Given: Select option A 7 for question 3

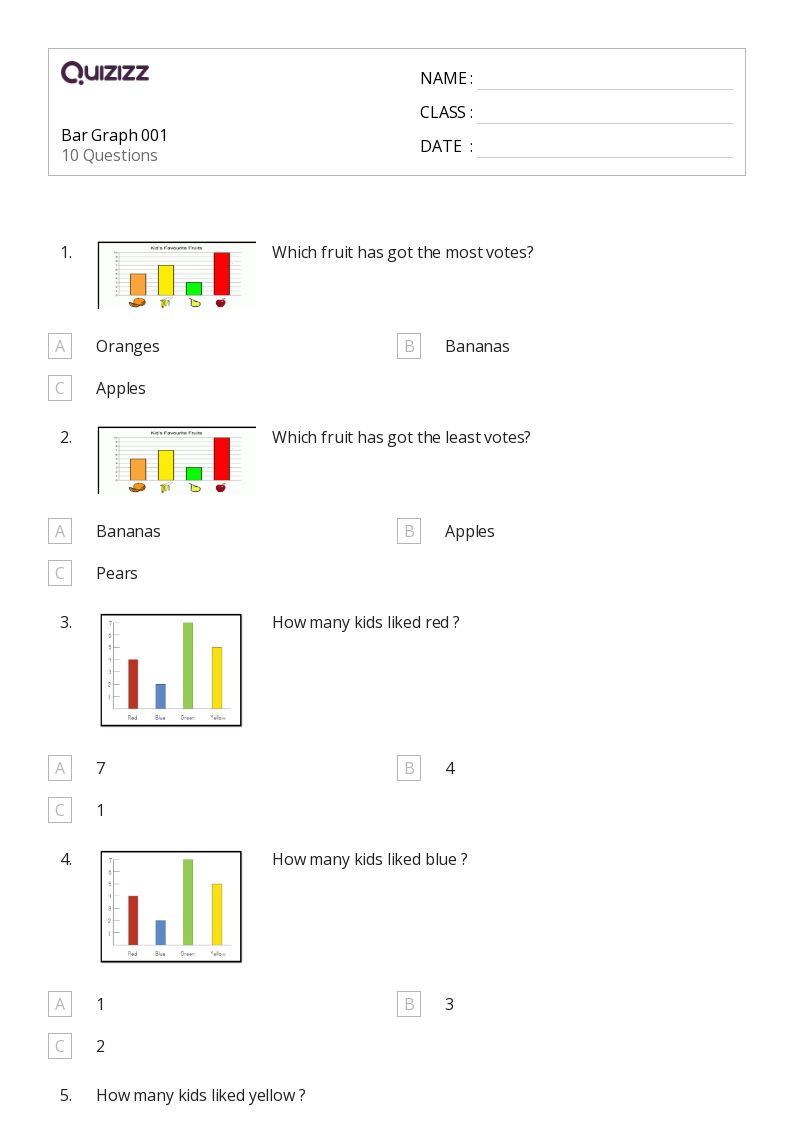Looking at the screenshot, I should tap(60, 768).
